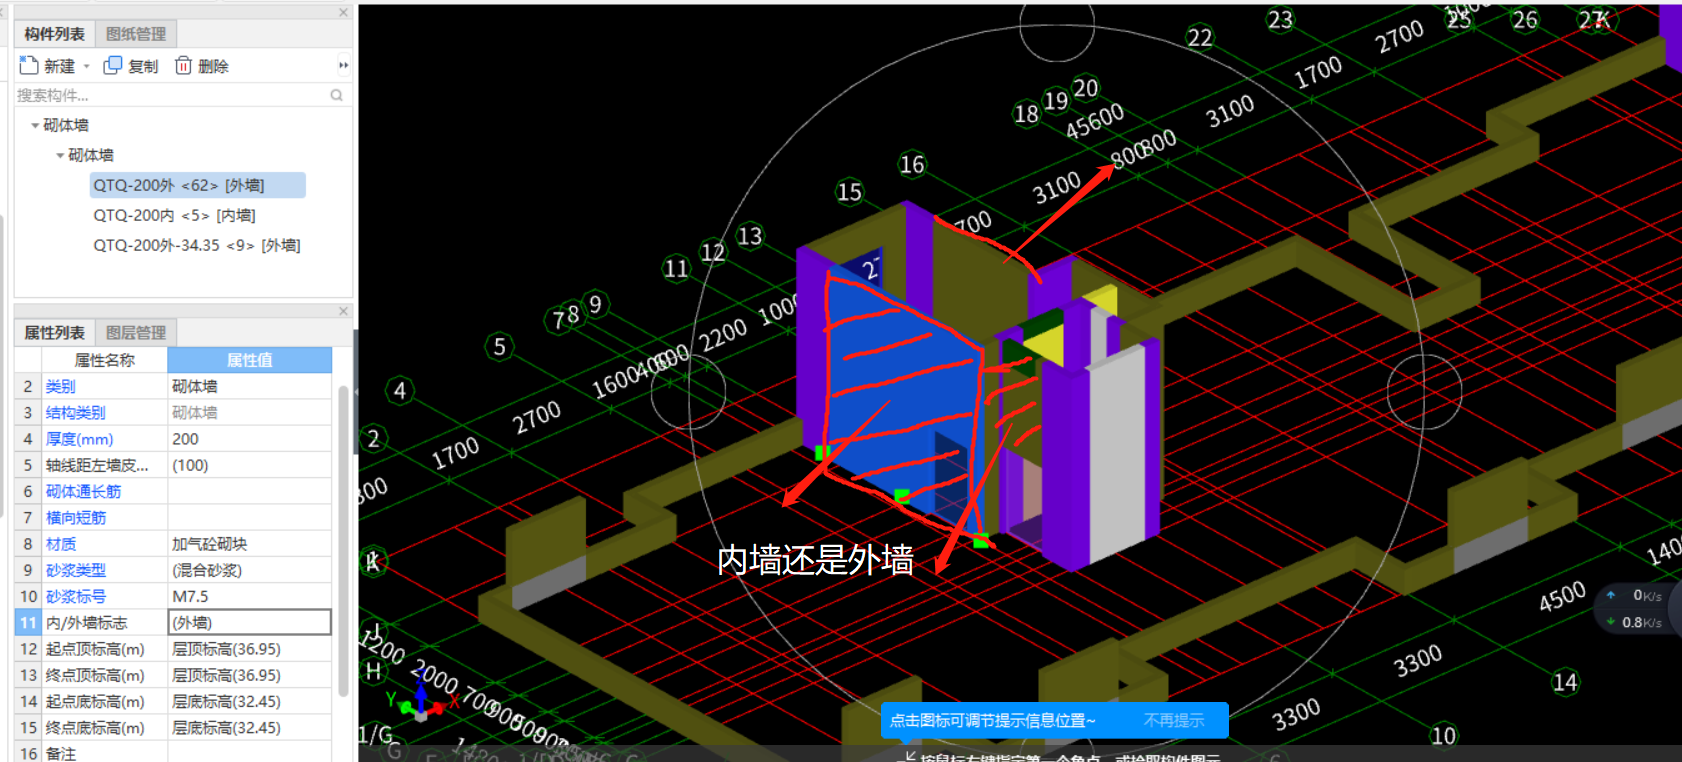Click the 复制 copy button

(131, 66)
